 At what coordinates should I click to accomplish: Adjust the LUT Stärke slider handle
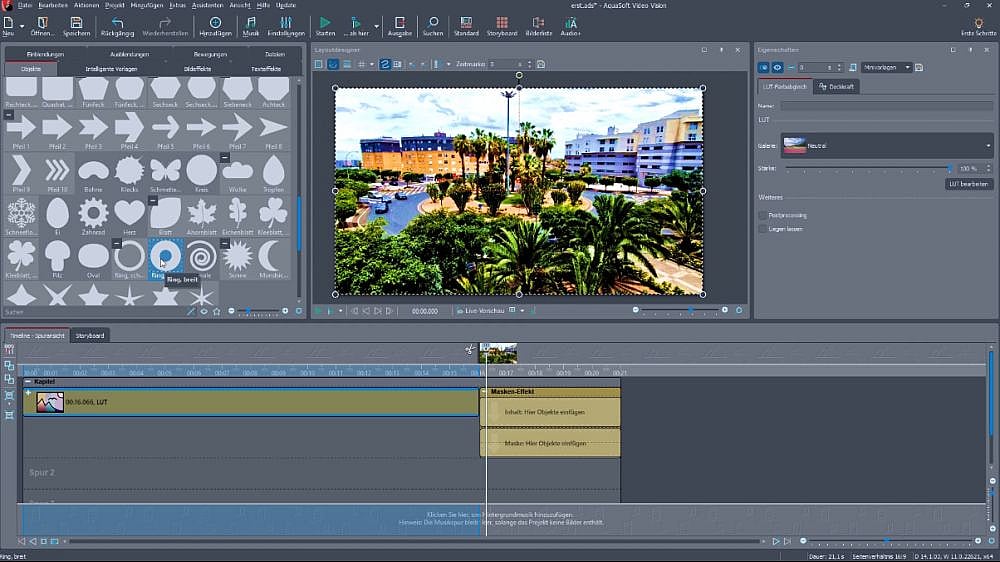pyautogui.click(x=949, y=168)
